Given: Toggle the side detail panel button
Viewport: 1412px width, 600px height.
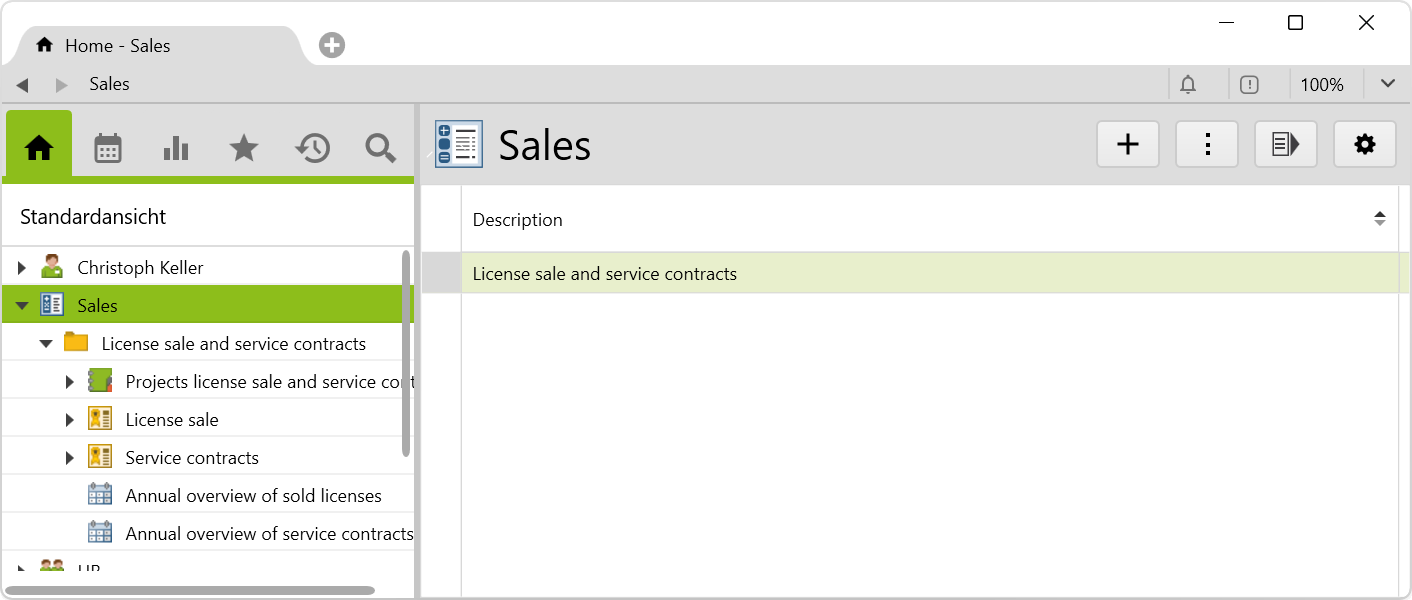Looking at the screenshot, I should pyautogui.click(x=1286, y=145).
